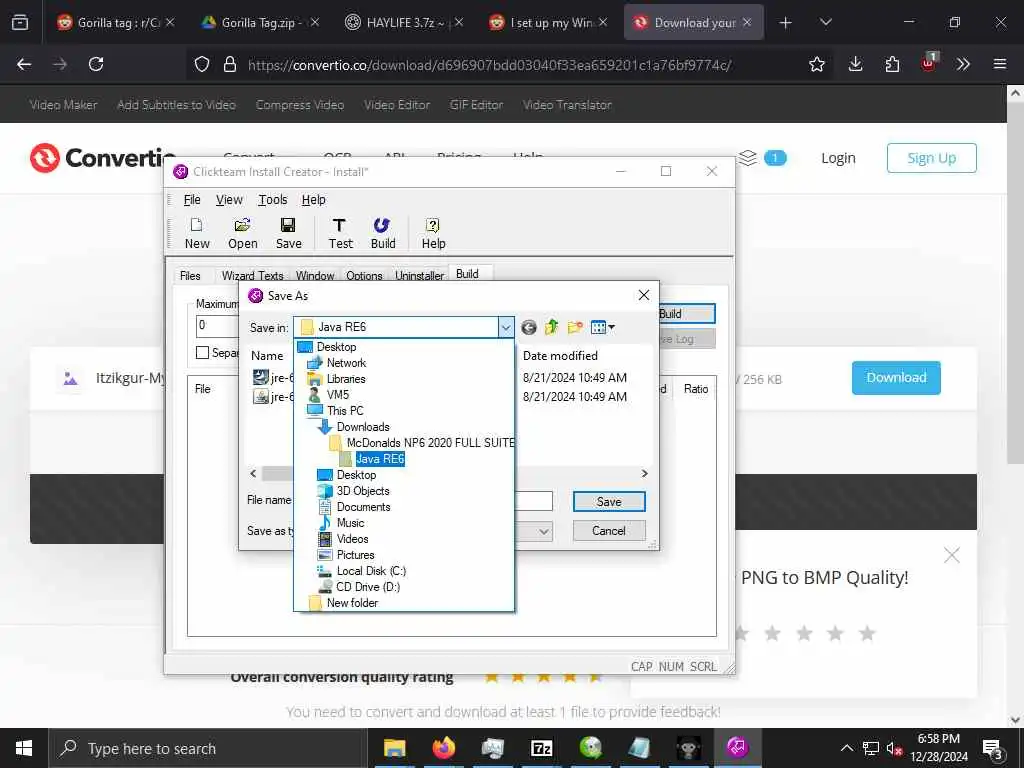1024x768 pixels.
Task: Open the View menu in Install Creator
Action: pyautogui.click(x=229, y=200)
